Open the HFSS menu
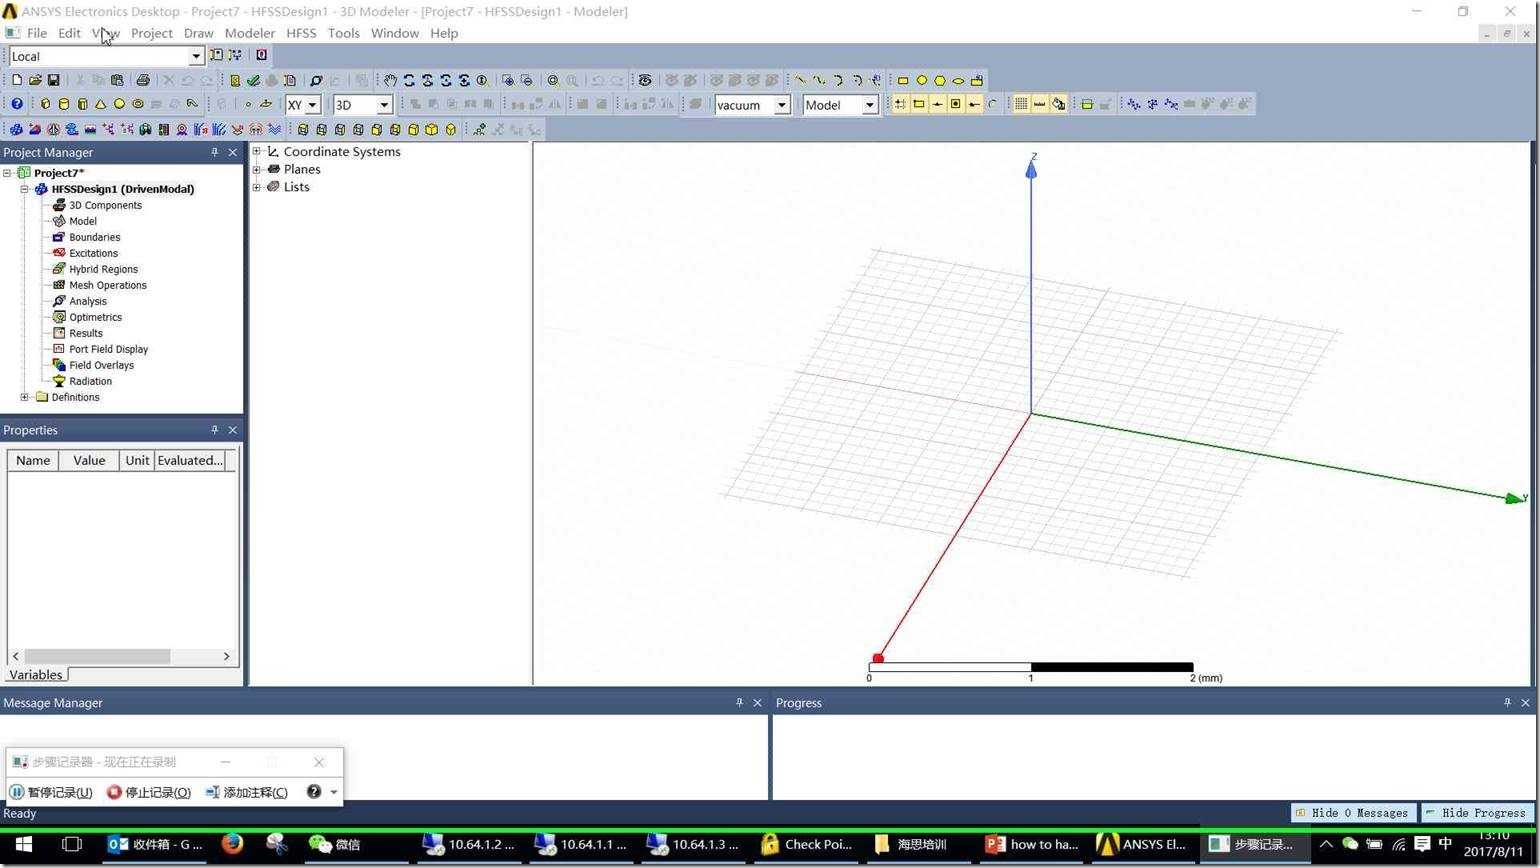This screenshot has width=1540, height=868. pyautogui.click(x=301, y=33)
